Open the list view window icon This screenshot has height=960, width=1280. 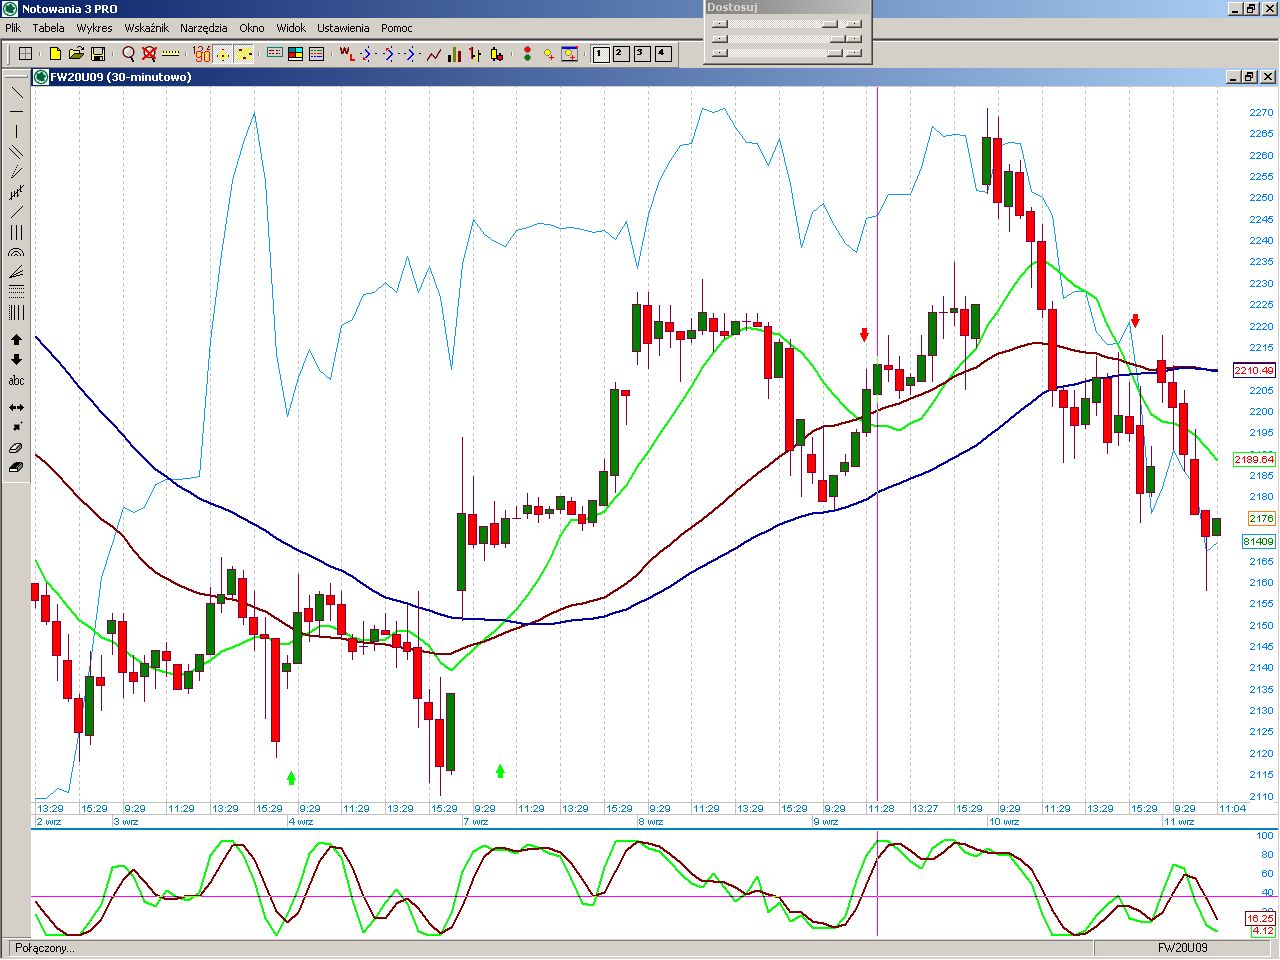pyautogui.click(x=317, y=53)
